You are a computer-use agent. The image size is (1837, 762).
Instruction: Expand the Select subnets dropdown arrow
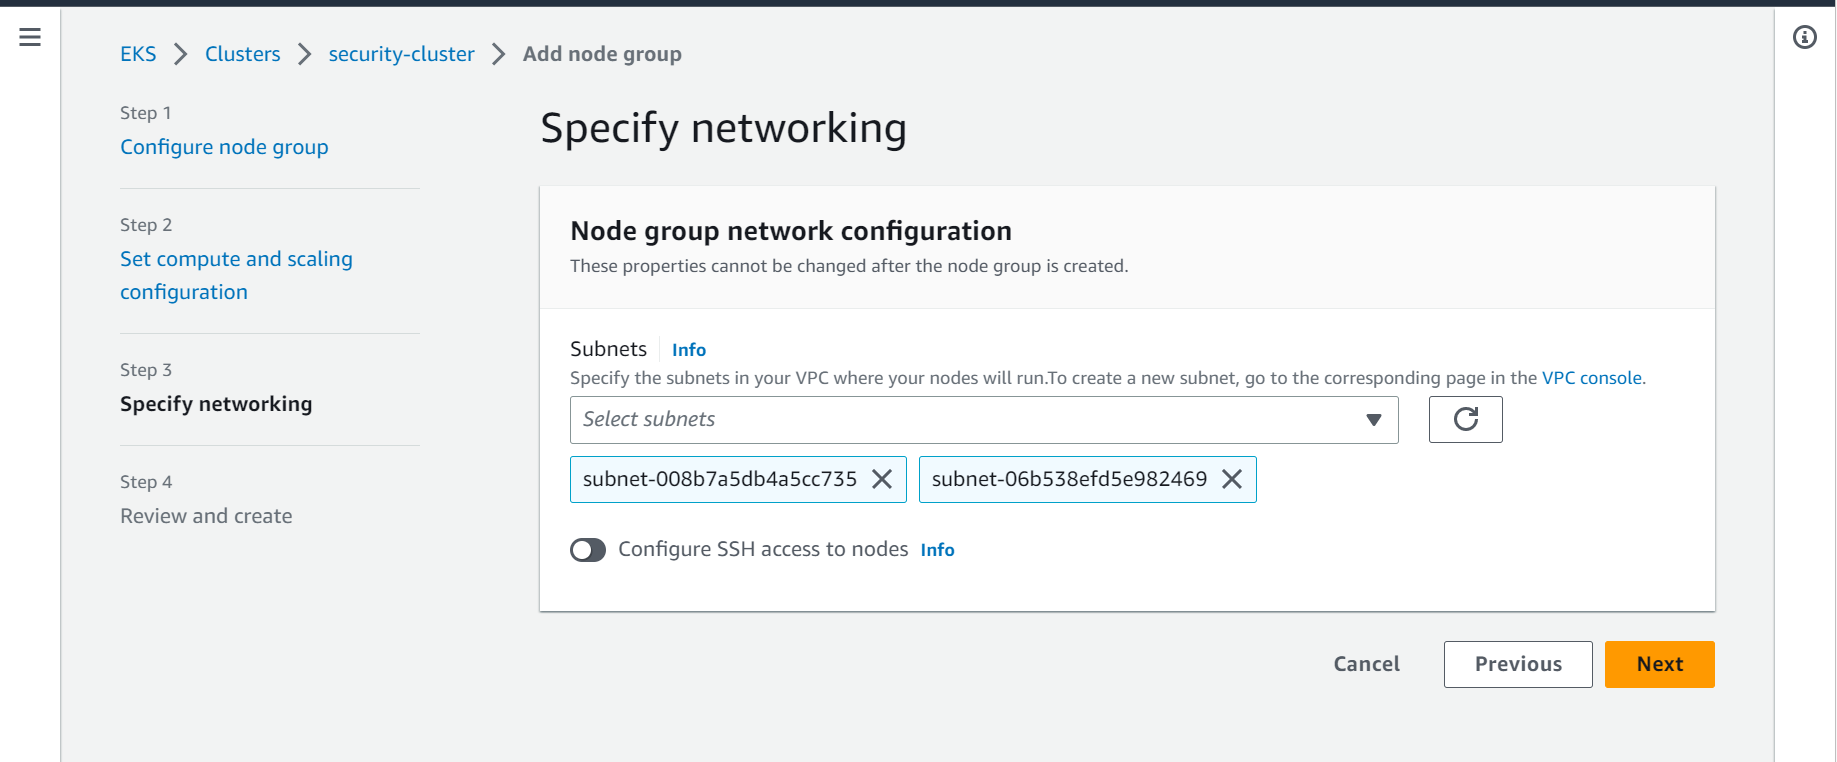(x=1374, y=420)
